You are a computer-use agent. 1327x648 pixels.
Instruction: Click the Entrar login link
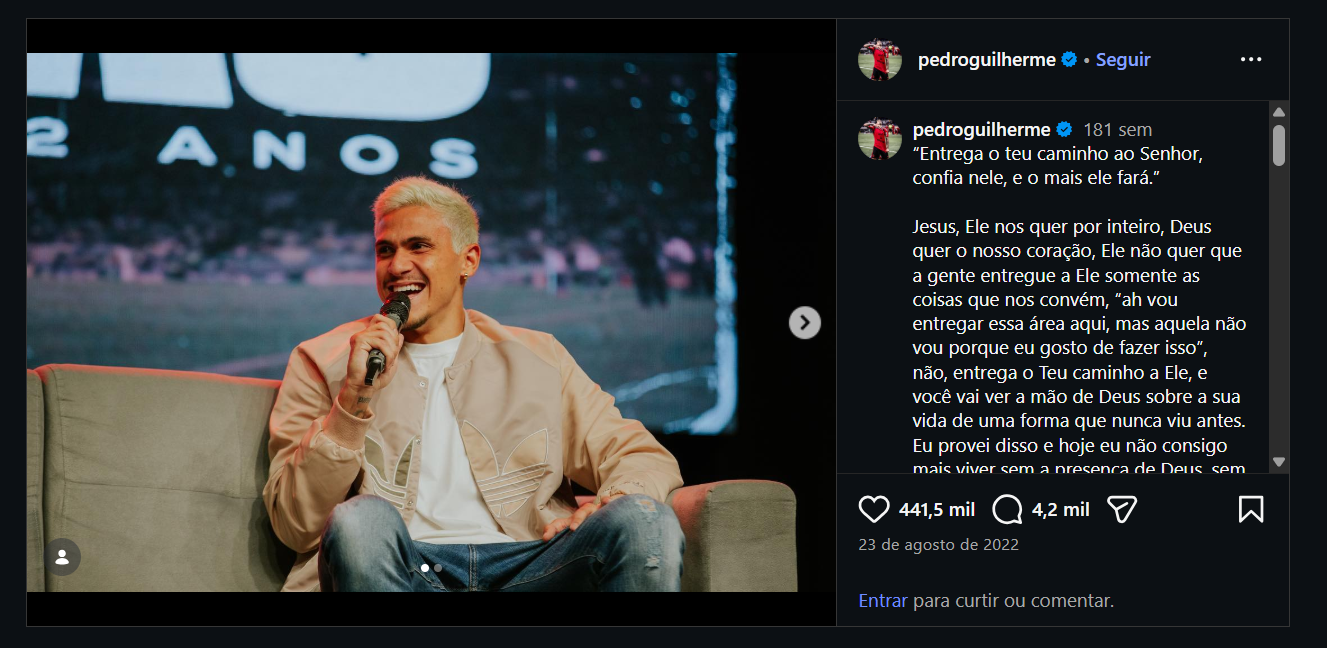tap(883, 601)
